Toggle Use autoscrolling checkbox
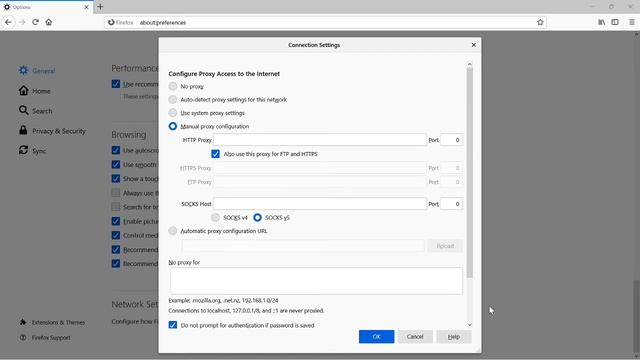This screenshot has width=640, height=360. coord(116,150)
